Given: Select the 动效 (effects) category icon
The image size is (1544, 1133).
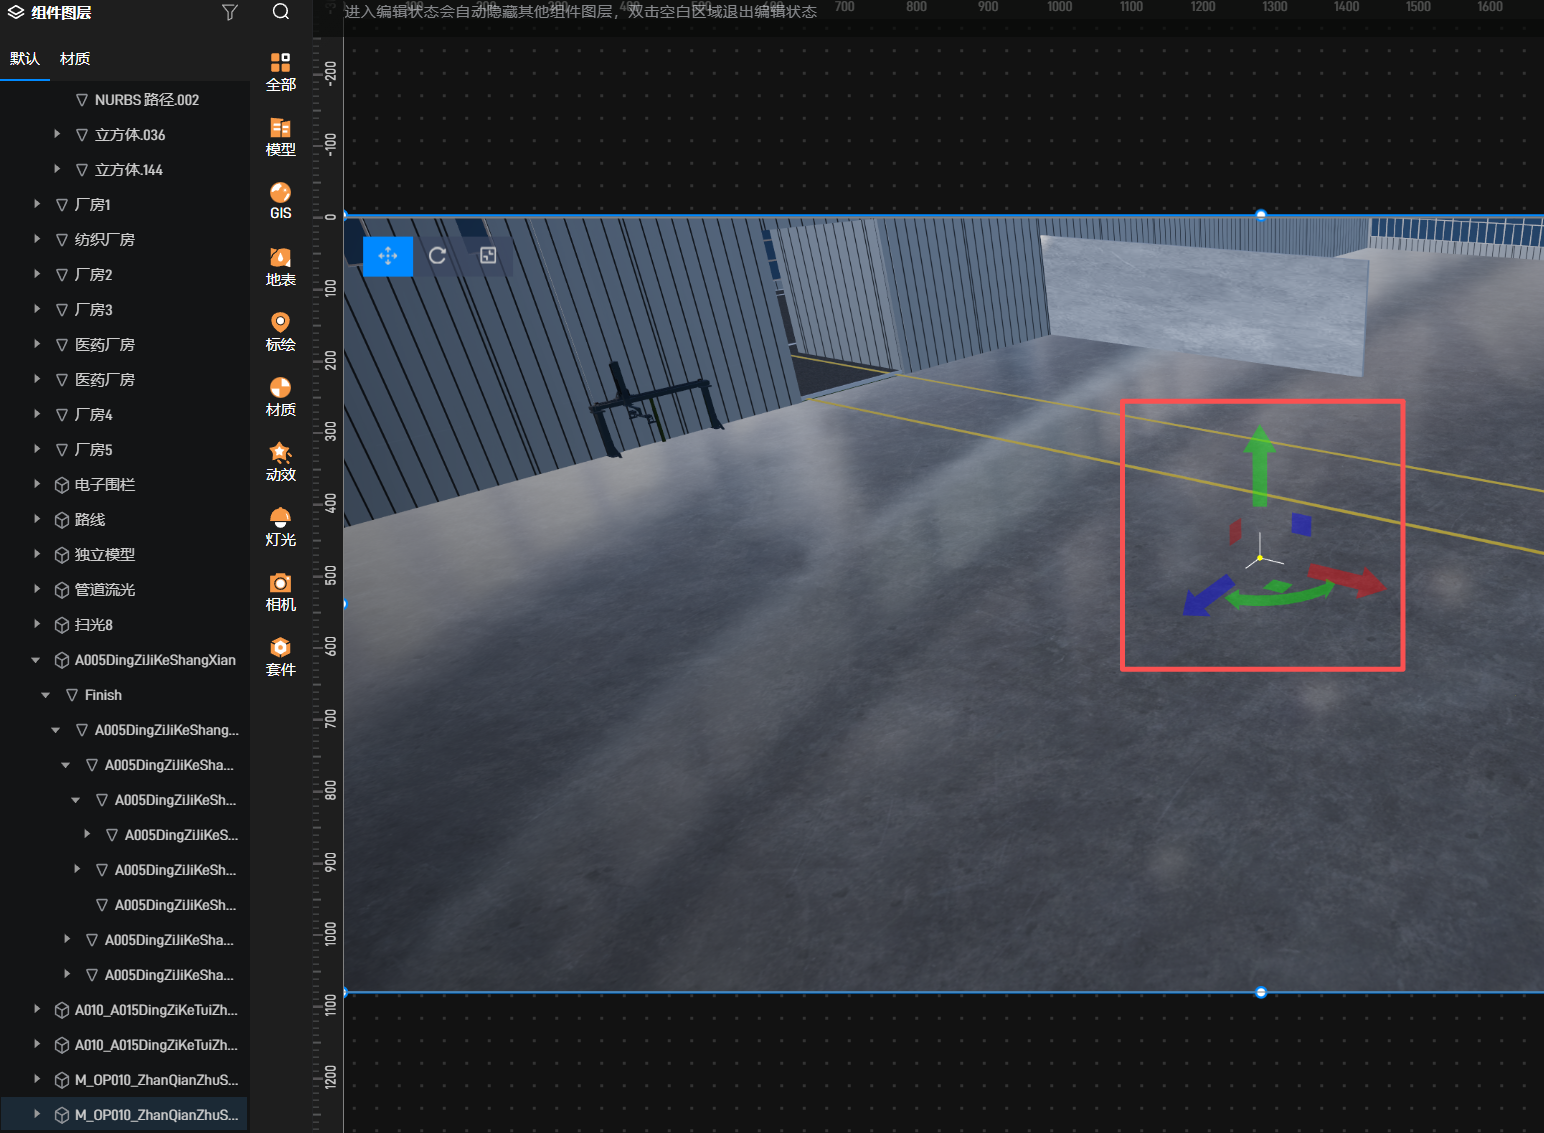Looking at the screenshot, I should tap(280, 461).
